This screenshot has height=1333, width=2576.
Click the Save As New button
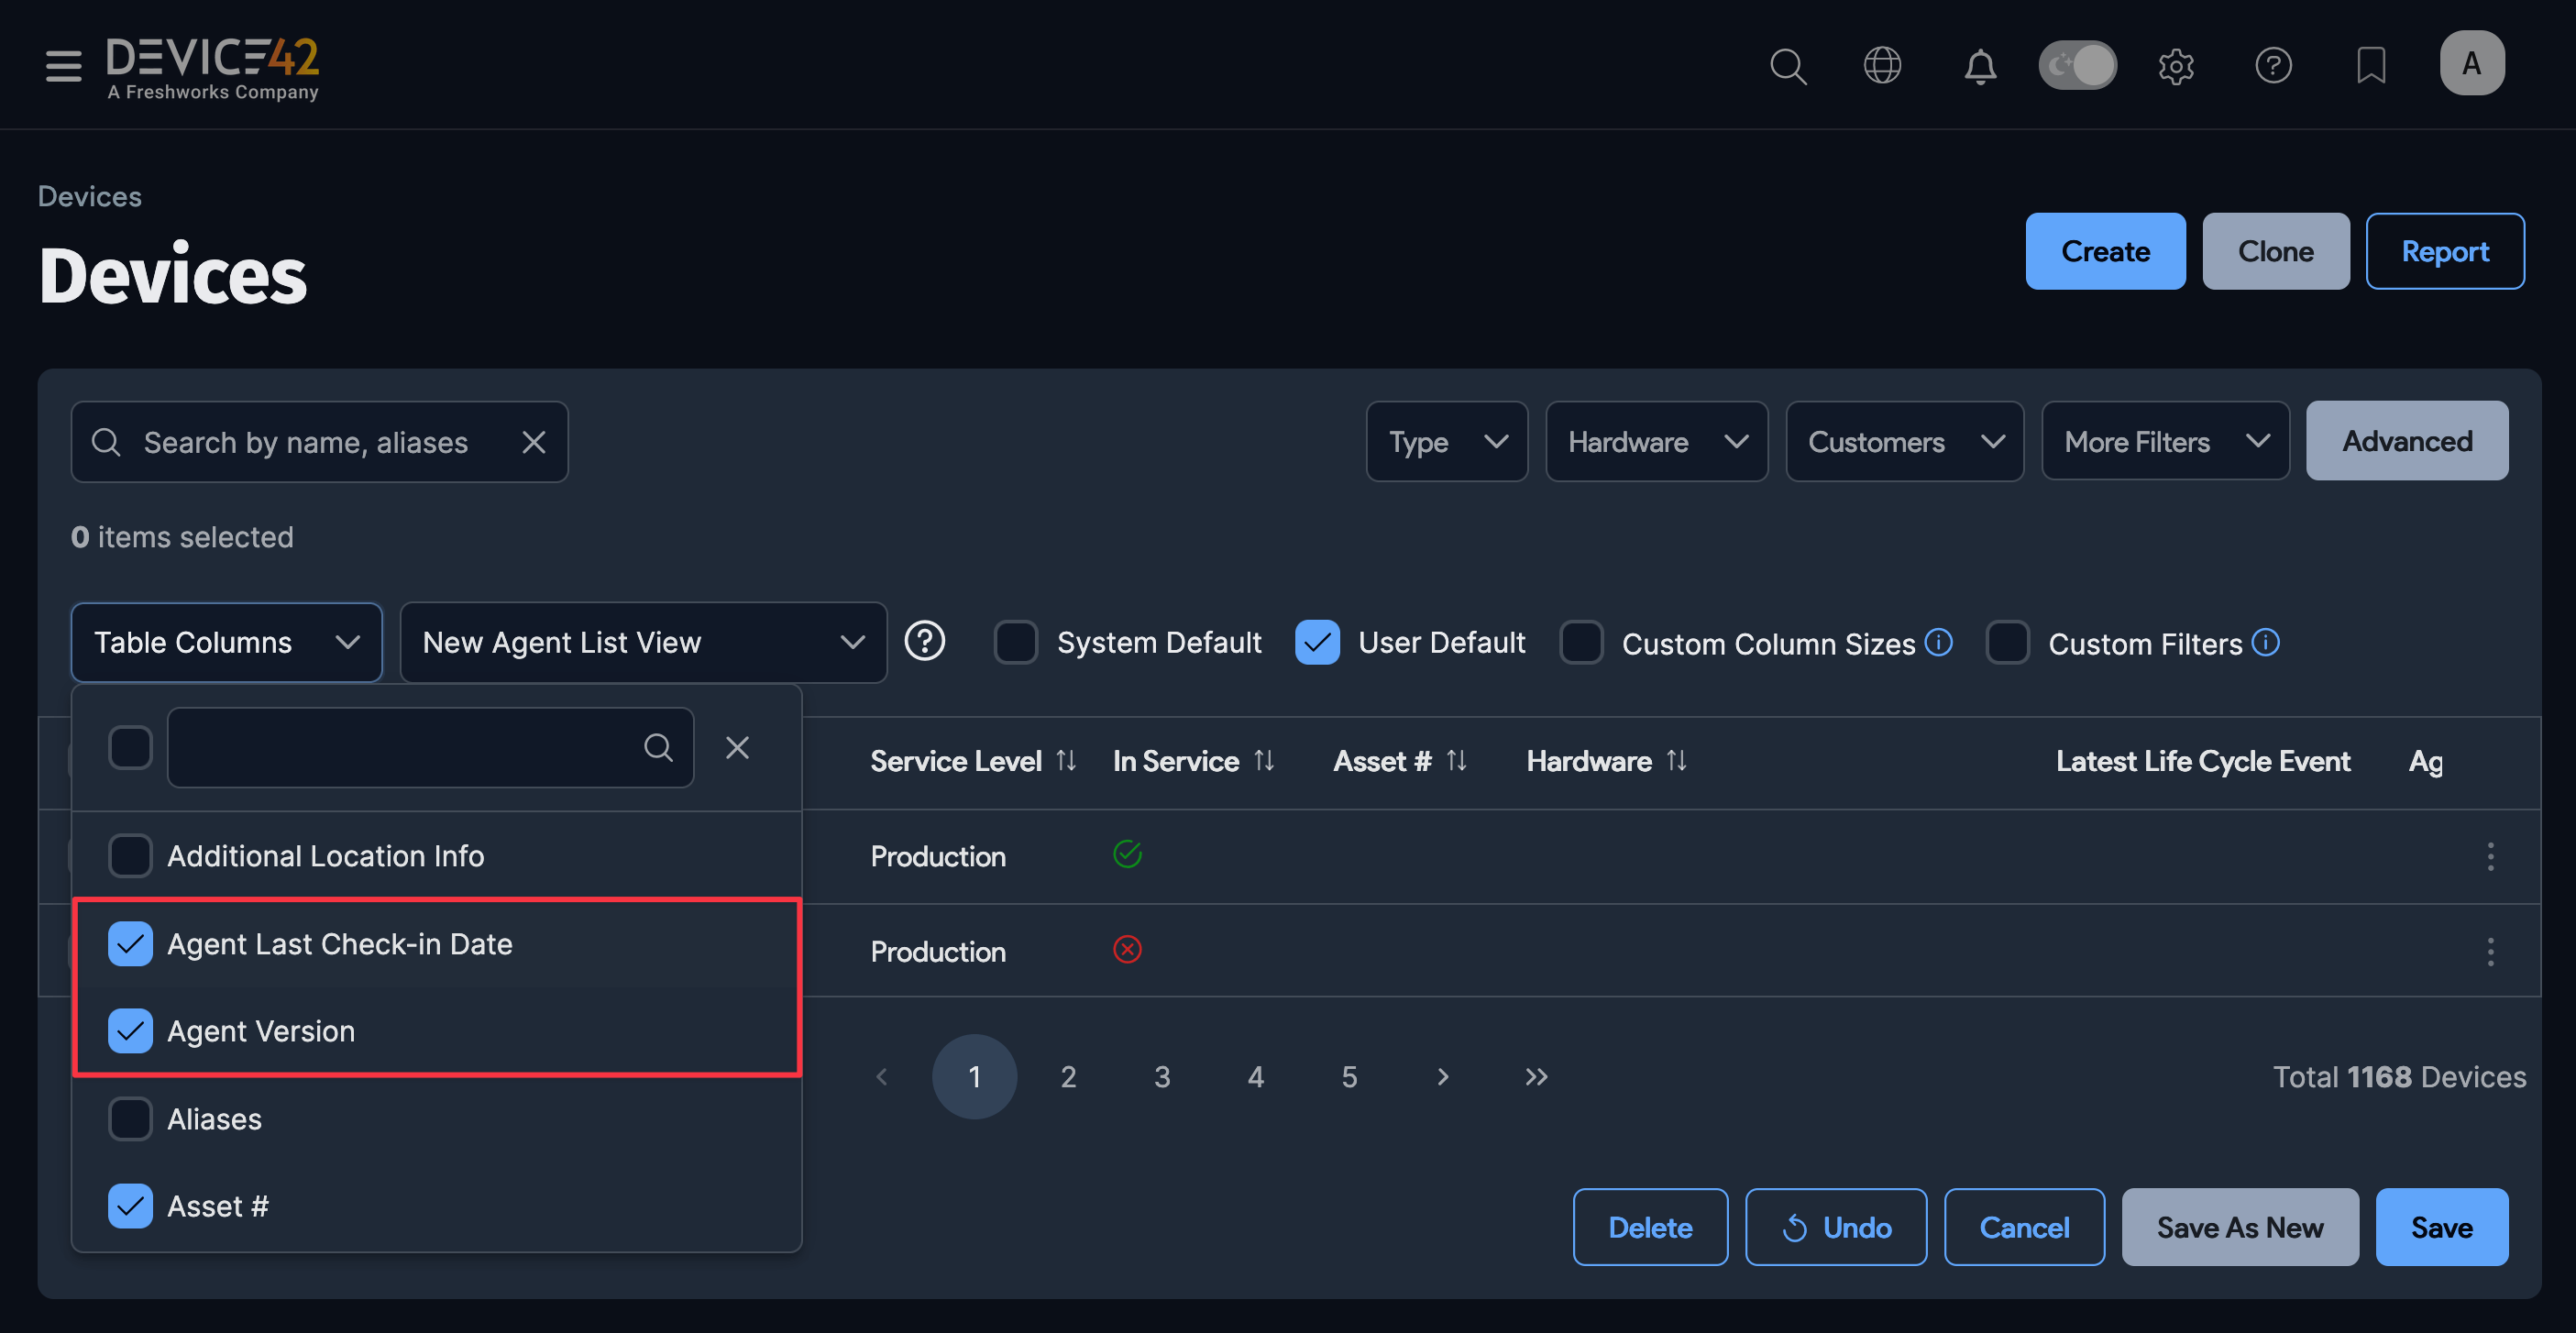tap(2239, 1227)
